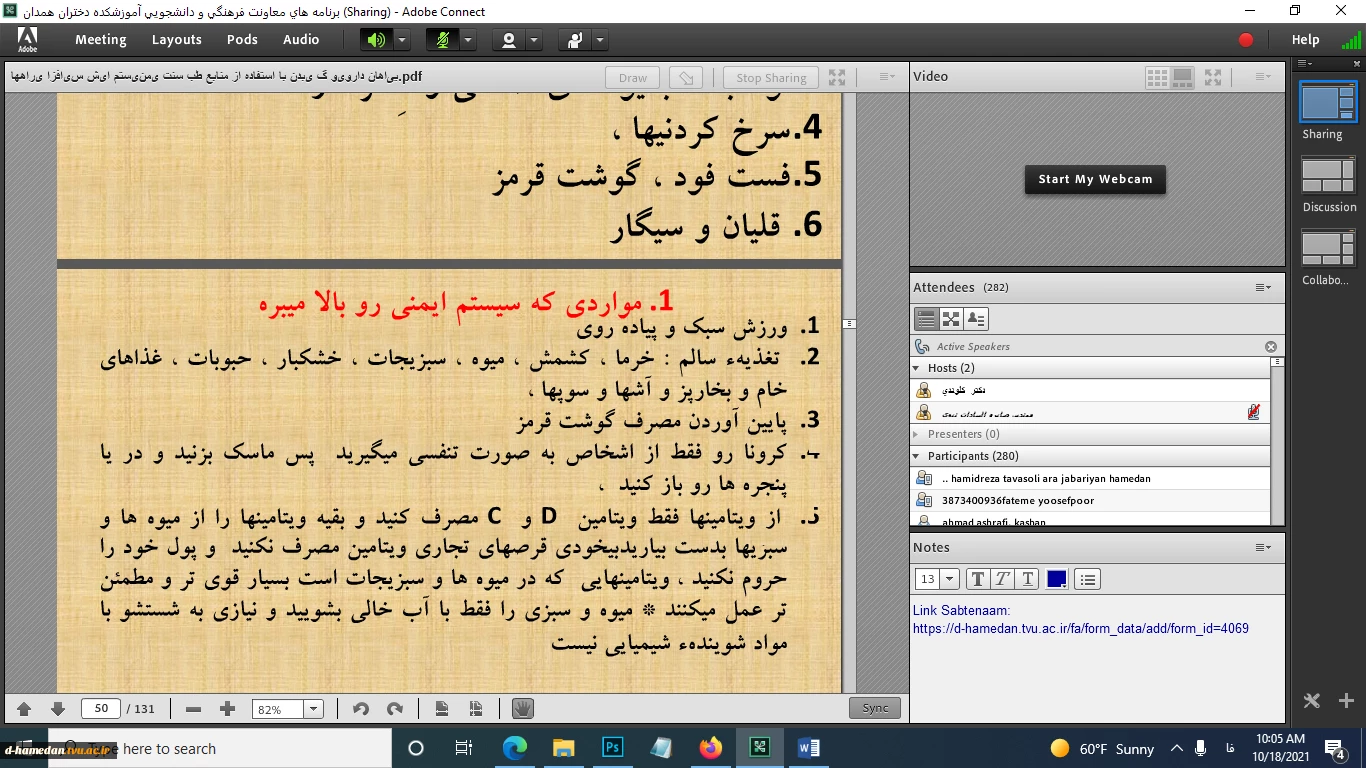Collapse the Participants (280) group
Viewport: 1366px width, 768px height.
point(917,456)
